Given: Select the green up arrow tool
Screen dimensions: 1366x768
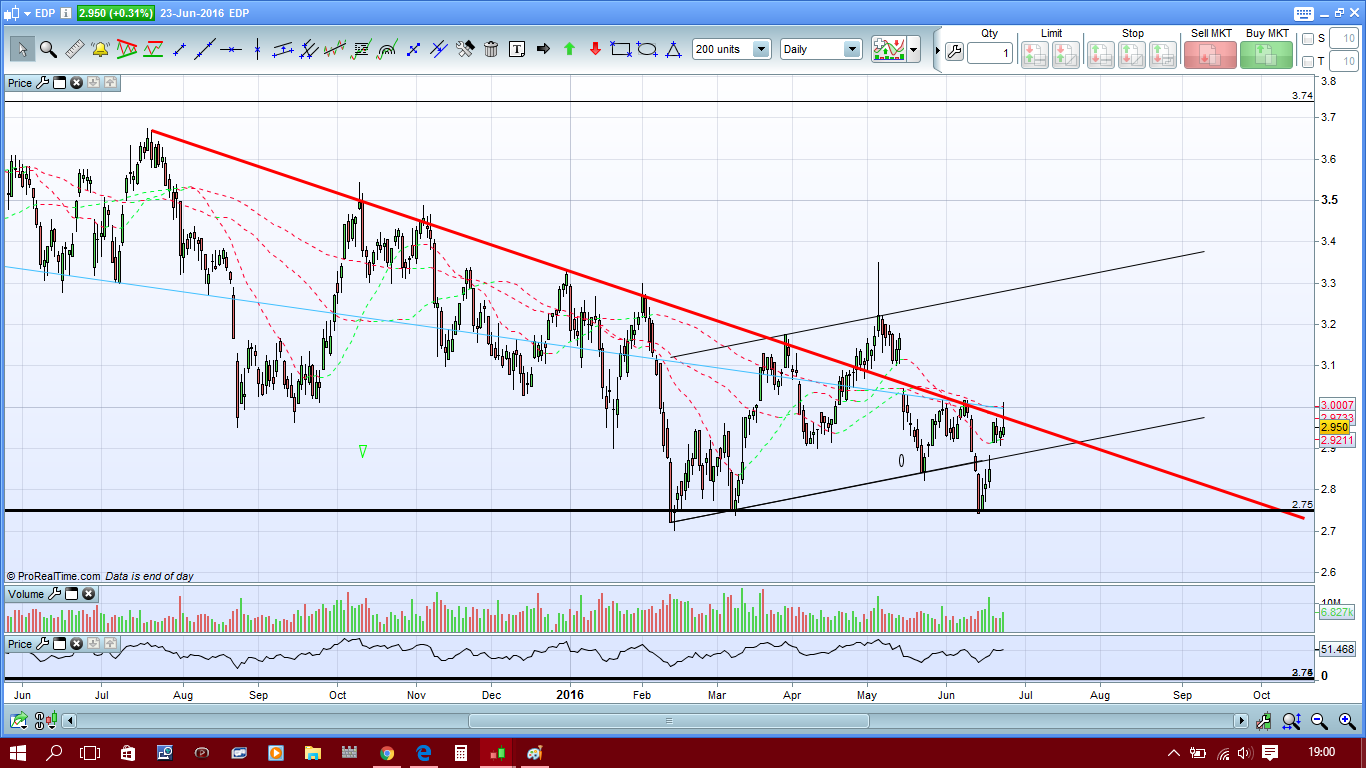Looking at the screenshot, I should [569, 49].
